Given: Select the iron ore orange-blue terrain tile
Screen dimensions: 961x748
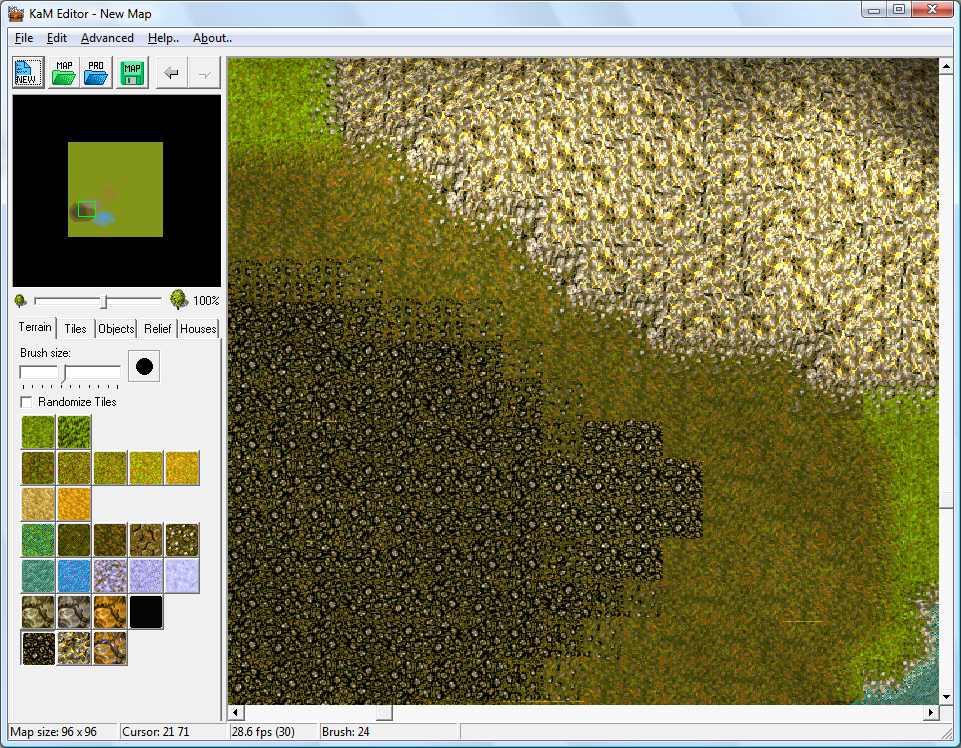Looking at the screenshot, I should [110, 649].
